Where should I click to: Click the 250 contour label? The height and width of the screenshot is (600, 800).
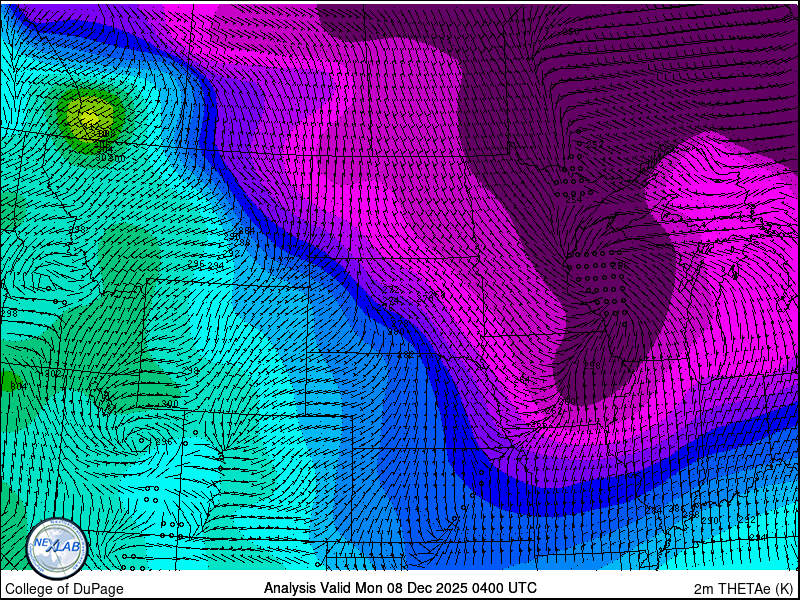pos(570,32)
